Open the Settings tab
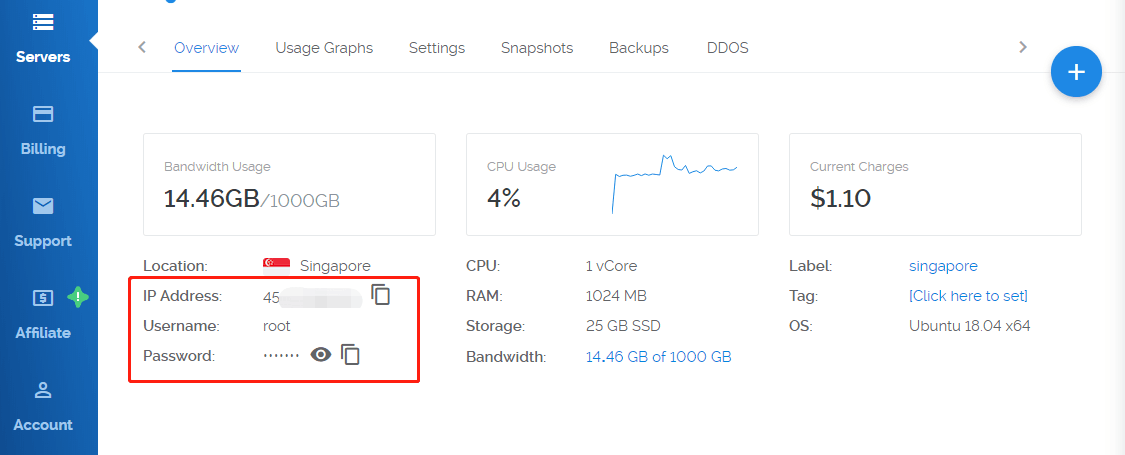 point(437,48)
